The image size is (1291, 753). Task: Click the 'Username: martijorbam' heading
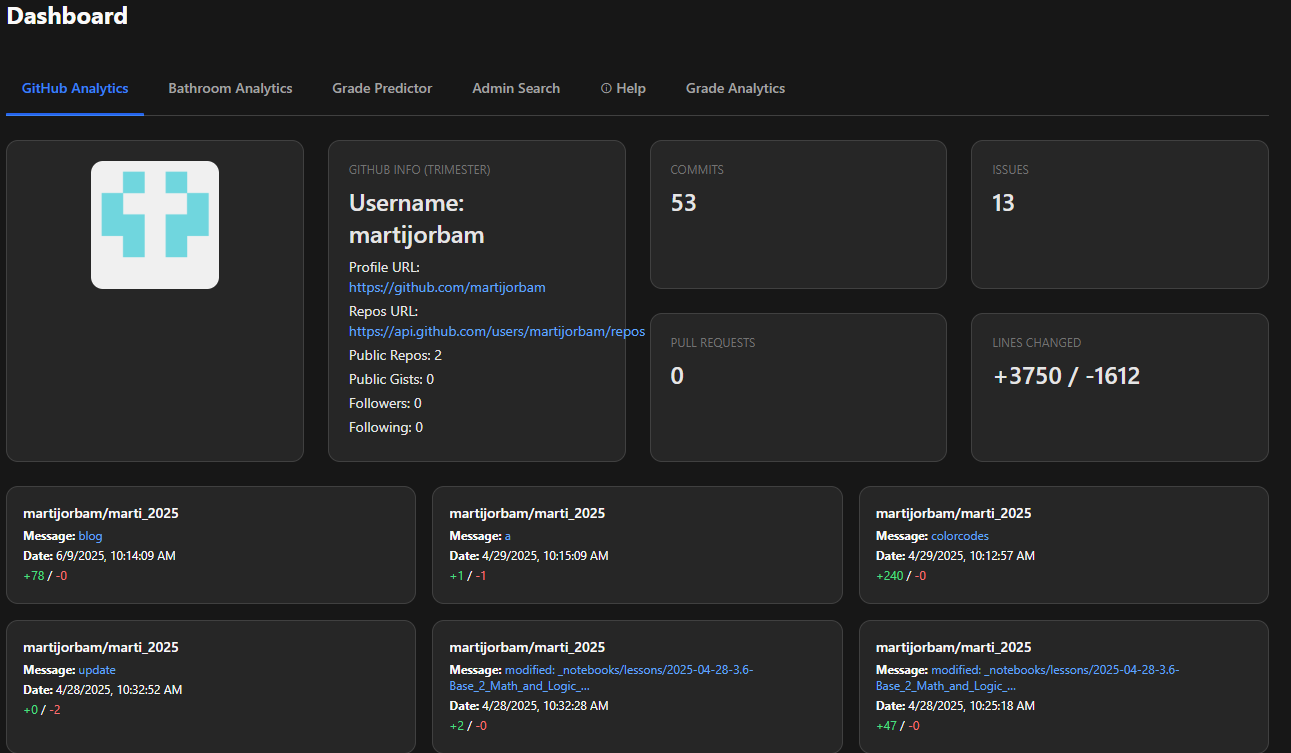[x=417, y=219]
